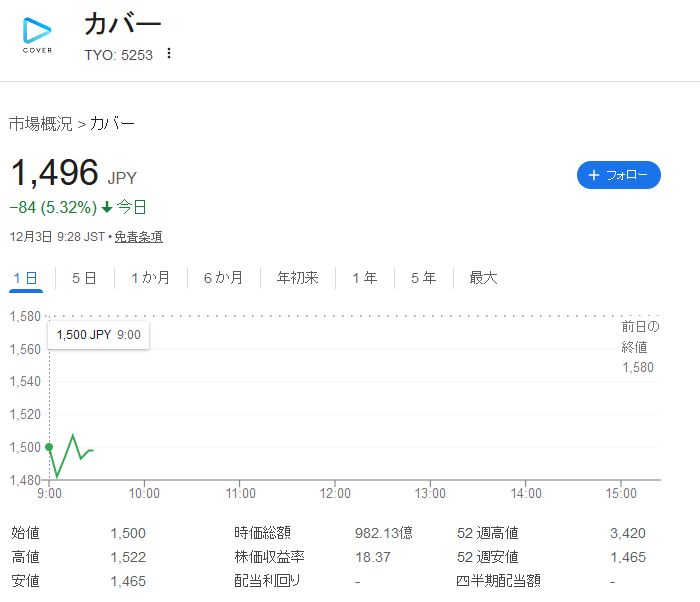Image resolution: width=700 pixels, height=602 pixels.
Task: Click the Follow (フォロー) button
Action: (x=618, y=175)
